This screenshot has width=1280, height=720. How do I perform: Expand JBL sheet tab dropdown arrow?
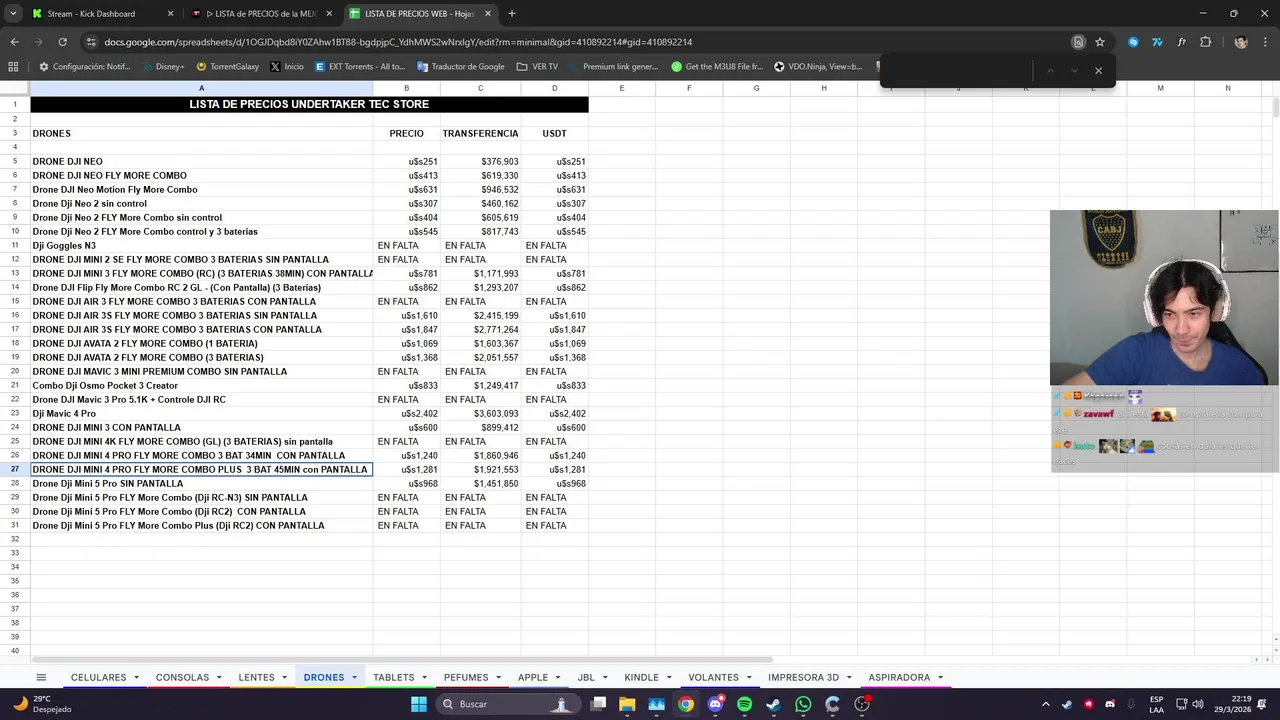605,678
